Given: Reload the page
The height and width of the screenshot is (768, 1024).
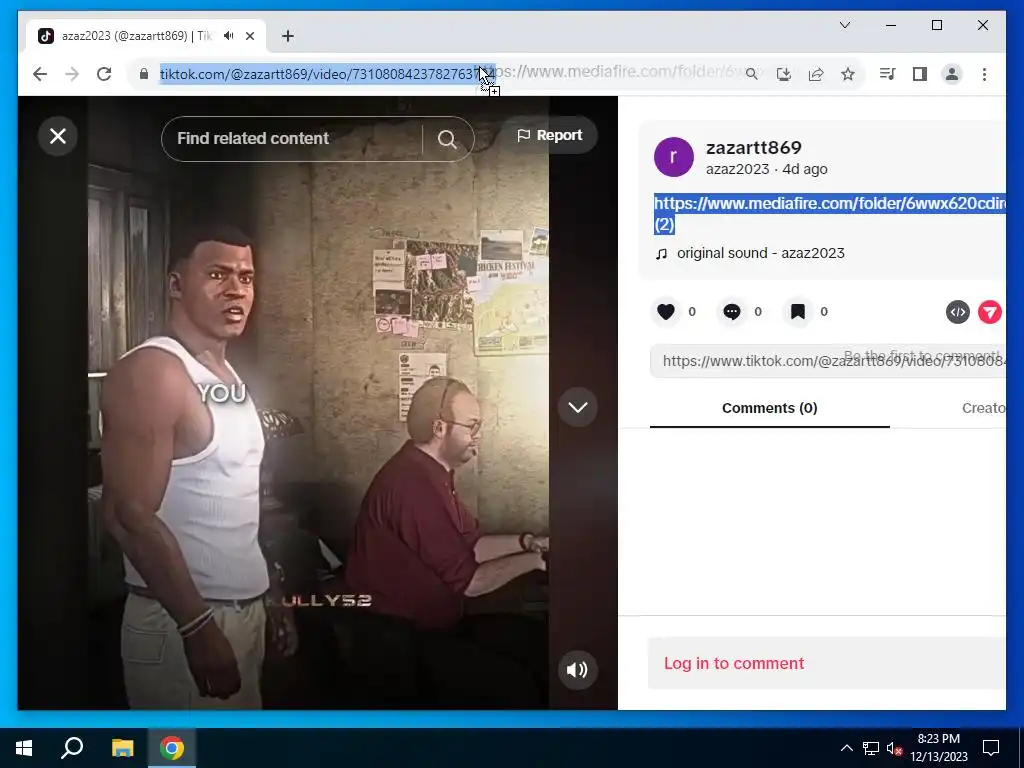Looking at the screenshot, I should [104, 74].
